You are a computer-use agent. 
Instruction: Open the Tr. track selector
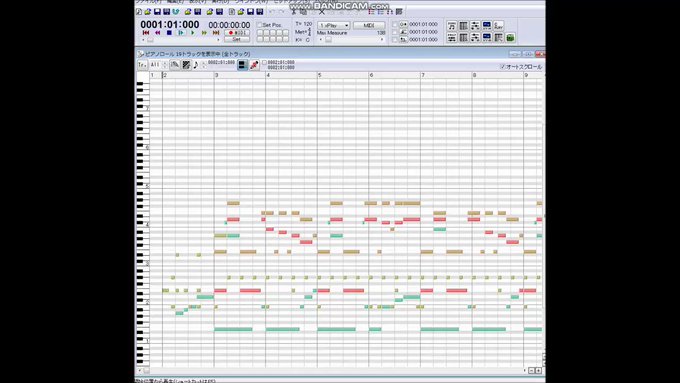click(x=142, y=65)
